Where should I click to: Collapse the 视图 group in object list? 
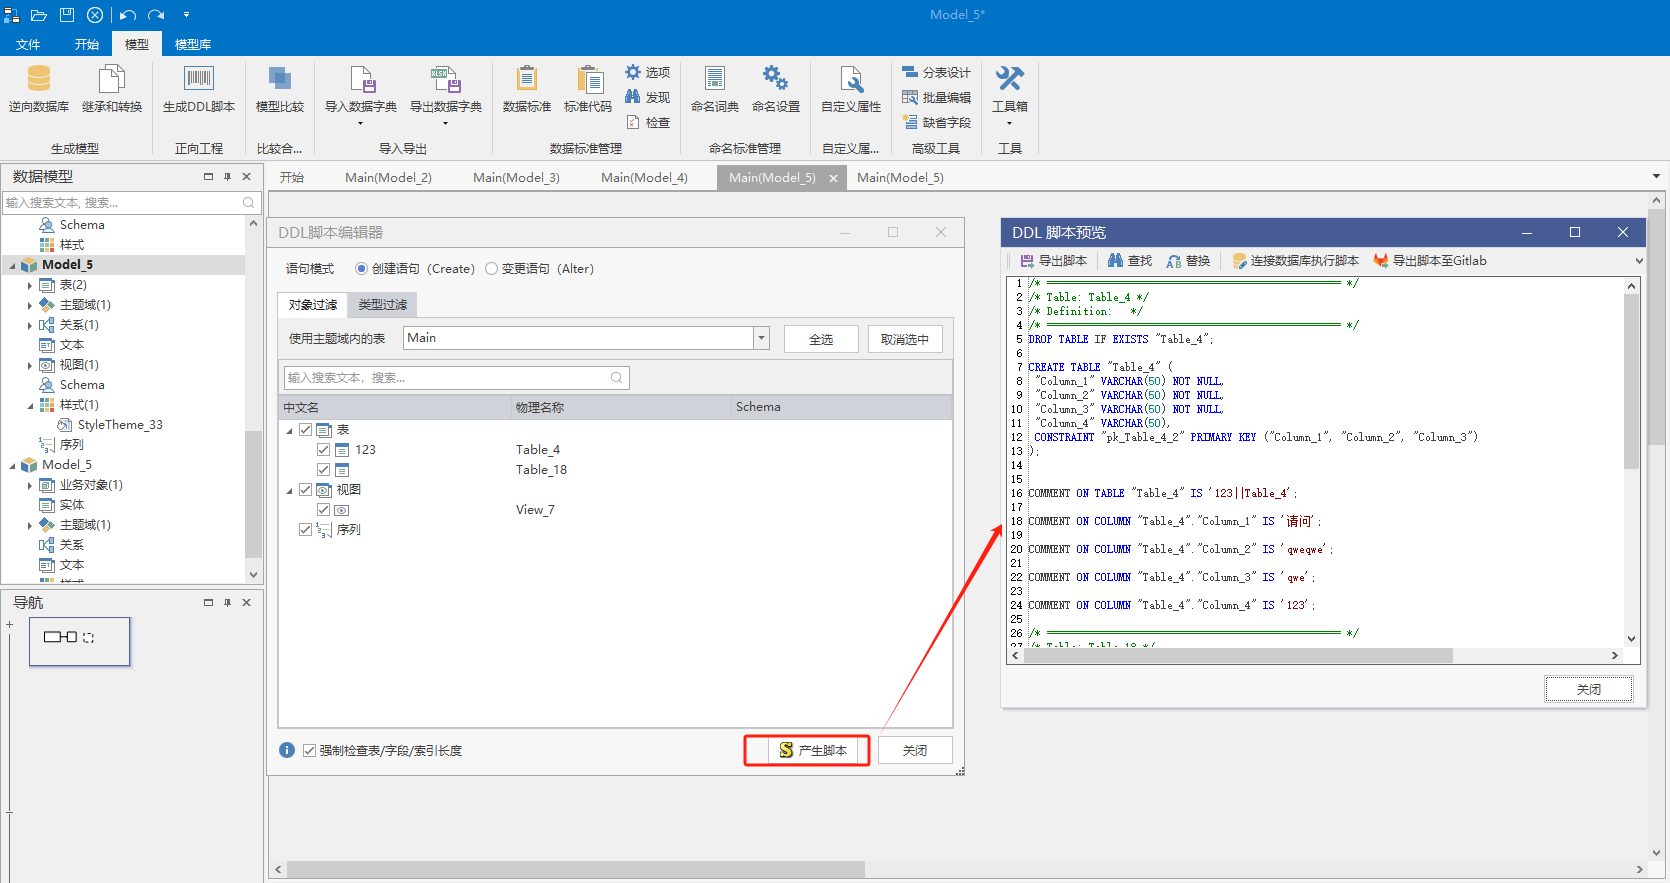point(290,490)
